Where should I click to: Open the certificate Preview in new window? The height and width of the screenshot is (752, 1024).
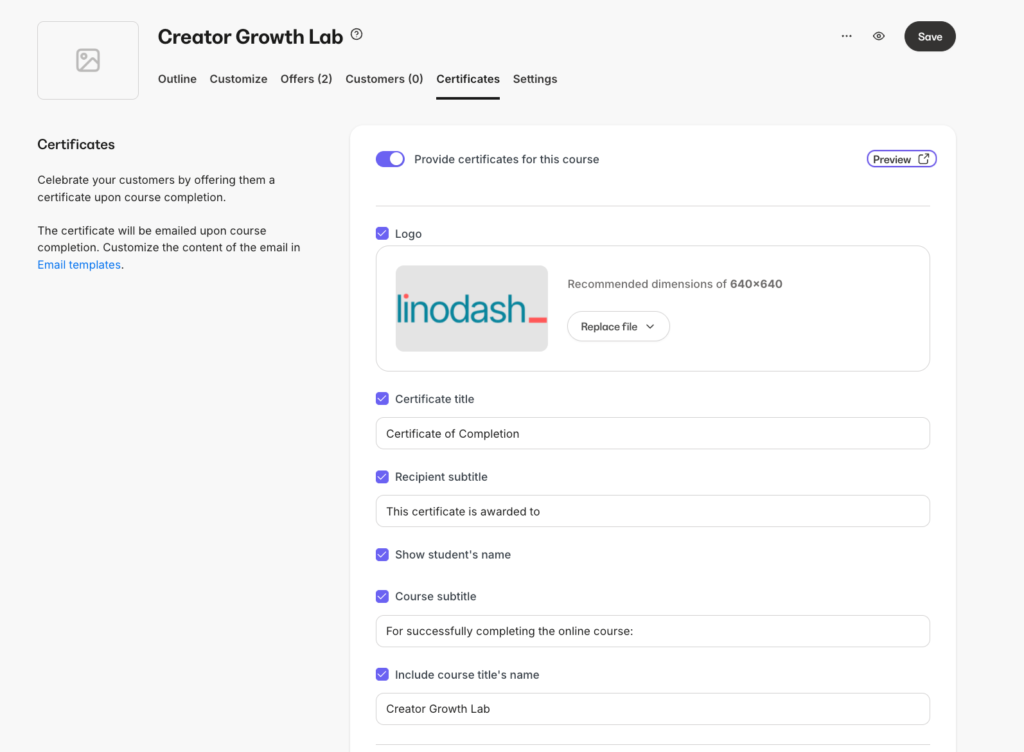pyautogui.click(x=901, y=159)
